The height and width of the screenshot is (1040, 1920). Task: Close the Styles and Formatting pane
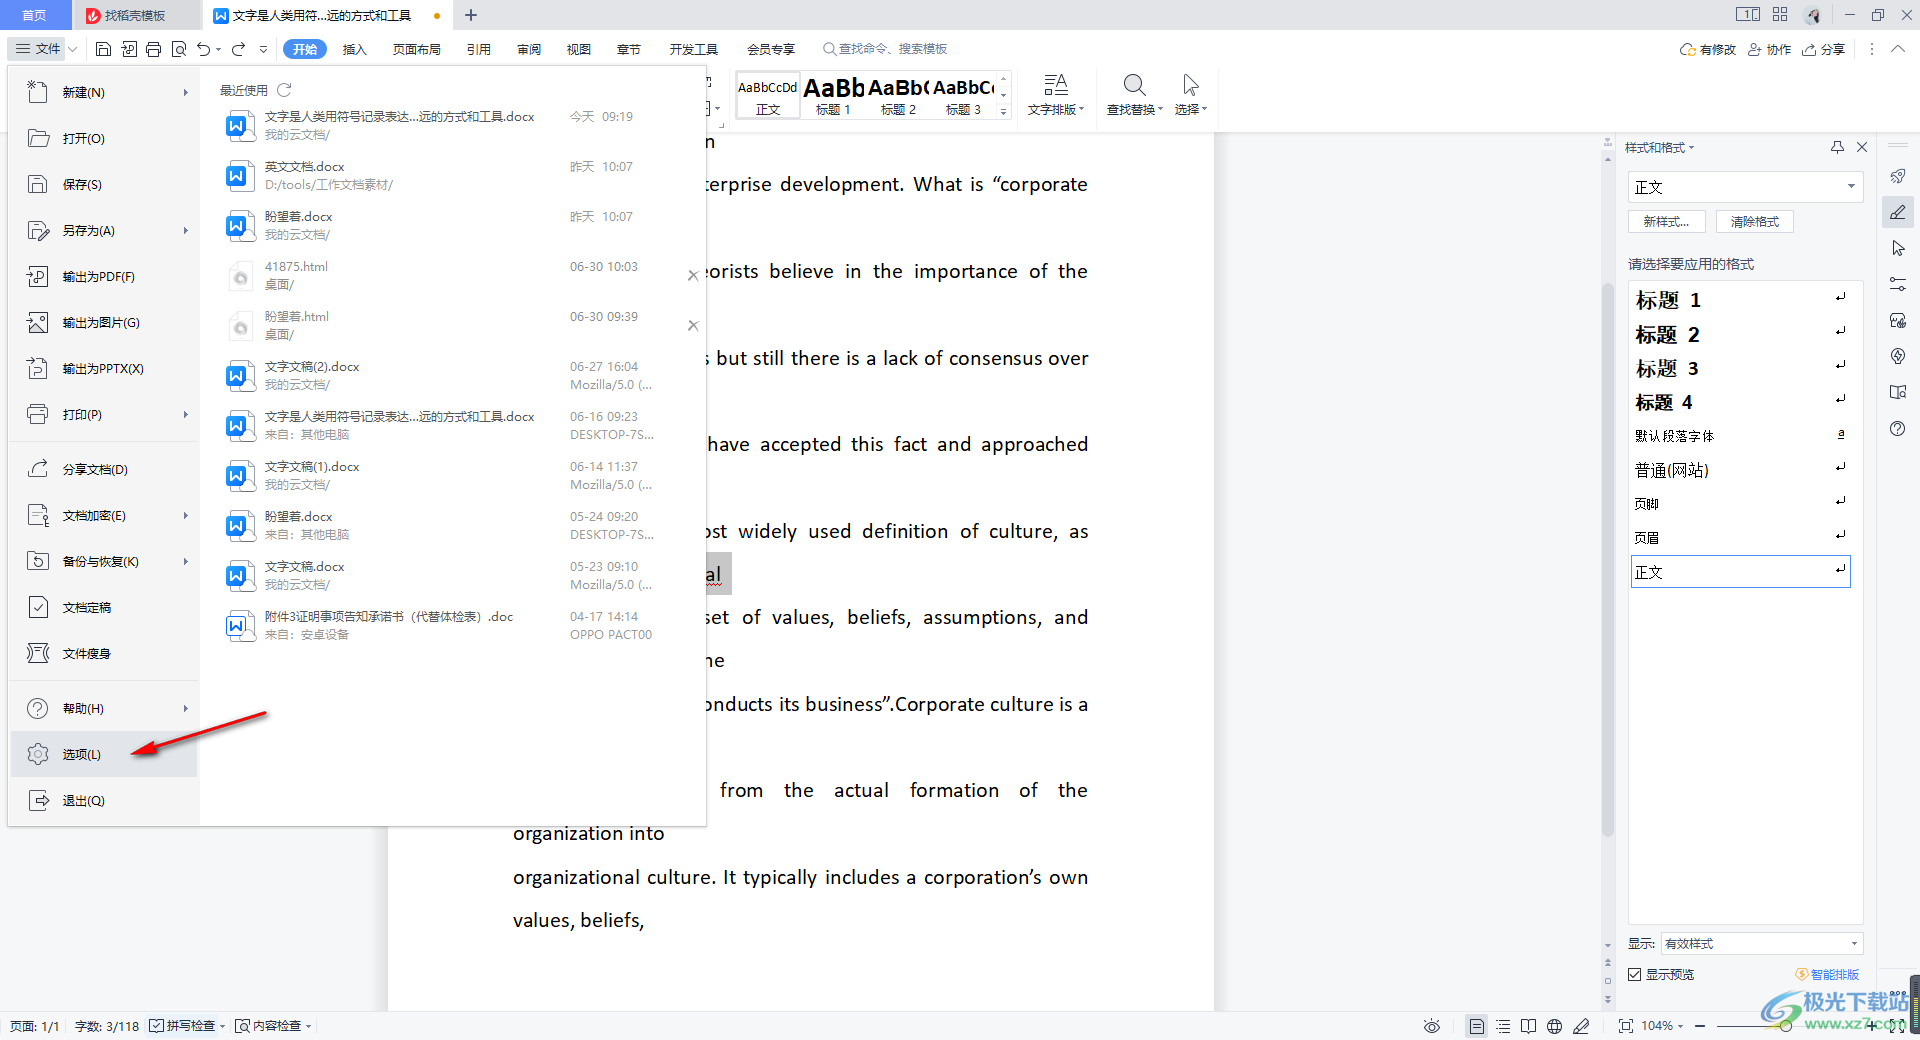point(1862,147)
